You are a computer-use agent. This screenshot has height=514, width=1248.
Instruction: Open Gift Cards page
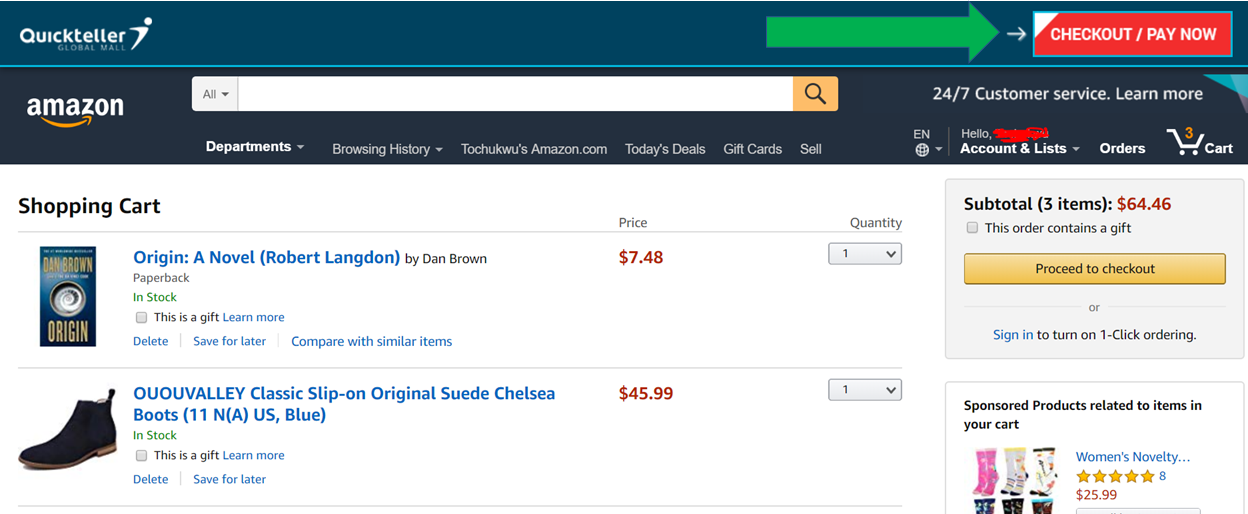752,149
